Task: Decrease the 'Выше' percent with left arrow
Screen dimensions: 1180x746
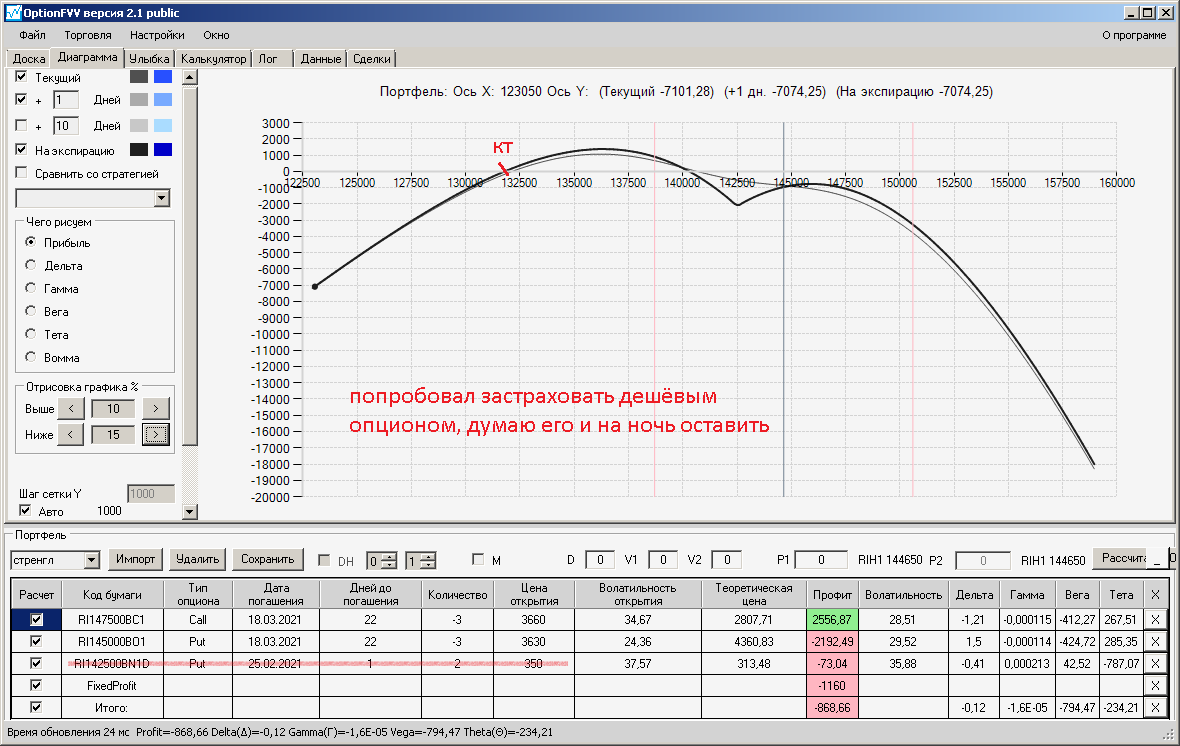Action: [x=71, y=408]
